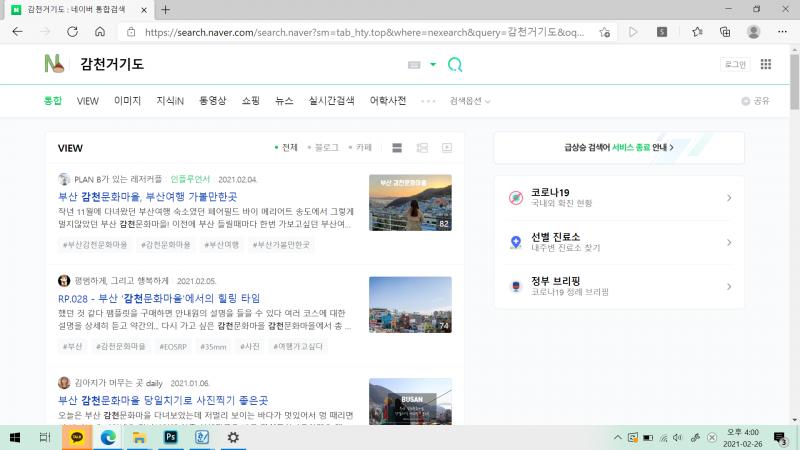Click the 인플루언서 label
The image size is (800, 450).
[190, 179]
